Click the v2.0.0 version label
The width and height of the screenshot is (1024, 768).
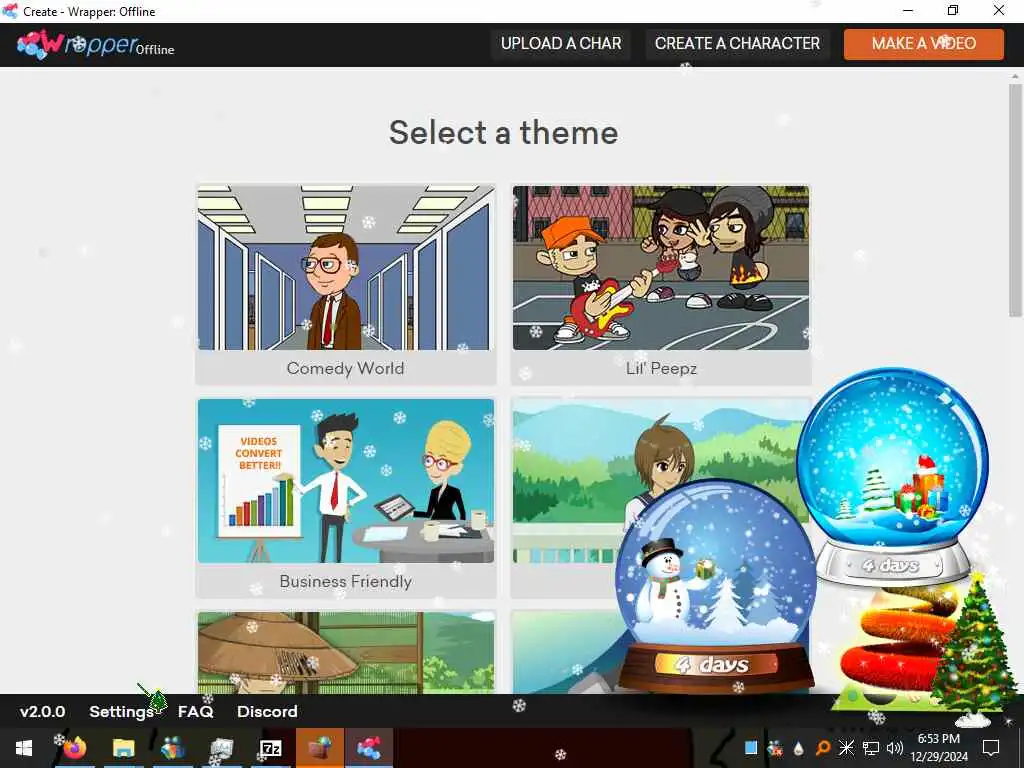pyautogui.click(x=42, y=711)
